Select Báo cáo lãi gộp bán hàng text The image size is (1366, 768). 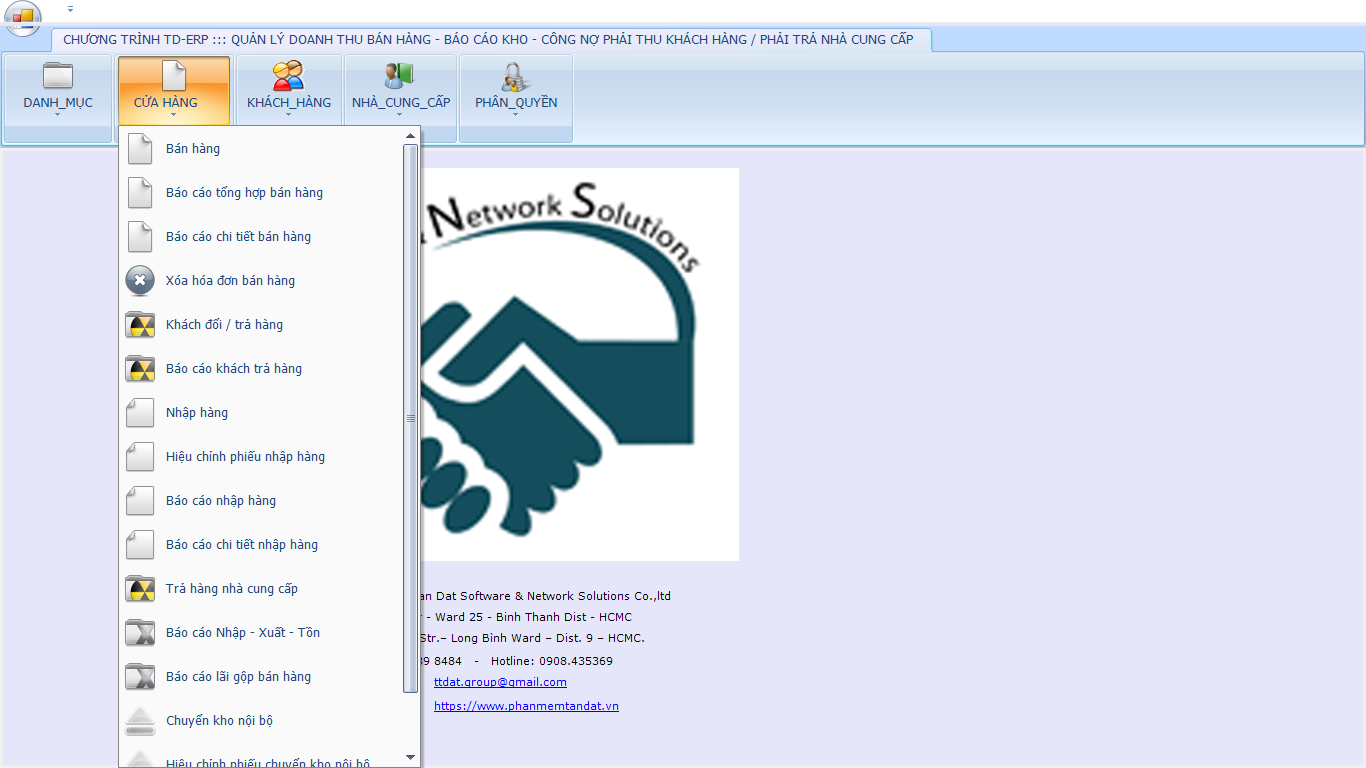point(238,677)
